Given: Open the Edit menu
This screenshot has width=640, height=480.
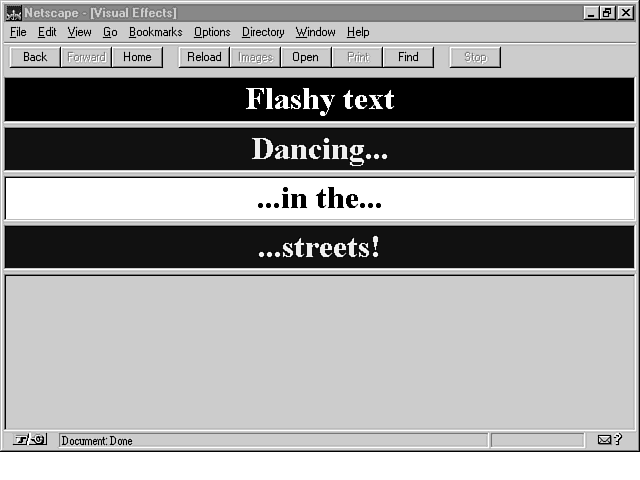Looking at the screenshot, I should pos(47,32).
